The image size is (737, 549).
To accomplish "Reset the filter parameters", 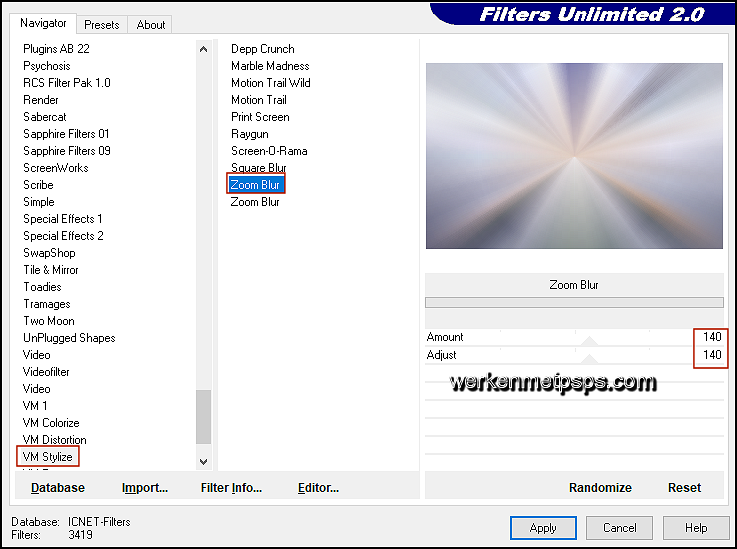I will click(684, 487).
